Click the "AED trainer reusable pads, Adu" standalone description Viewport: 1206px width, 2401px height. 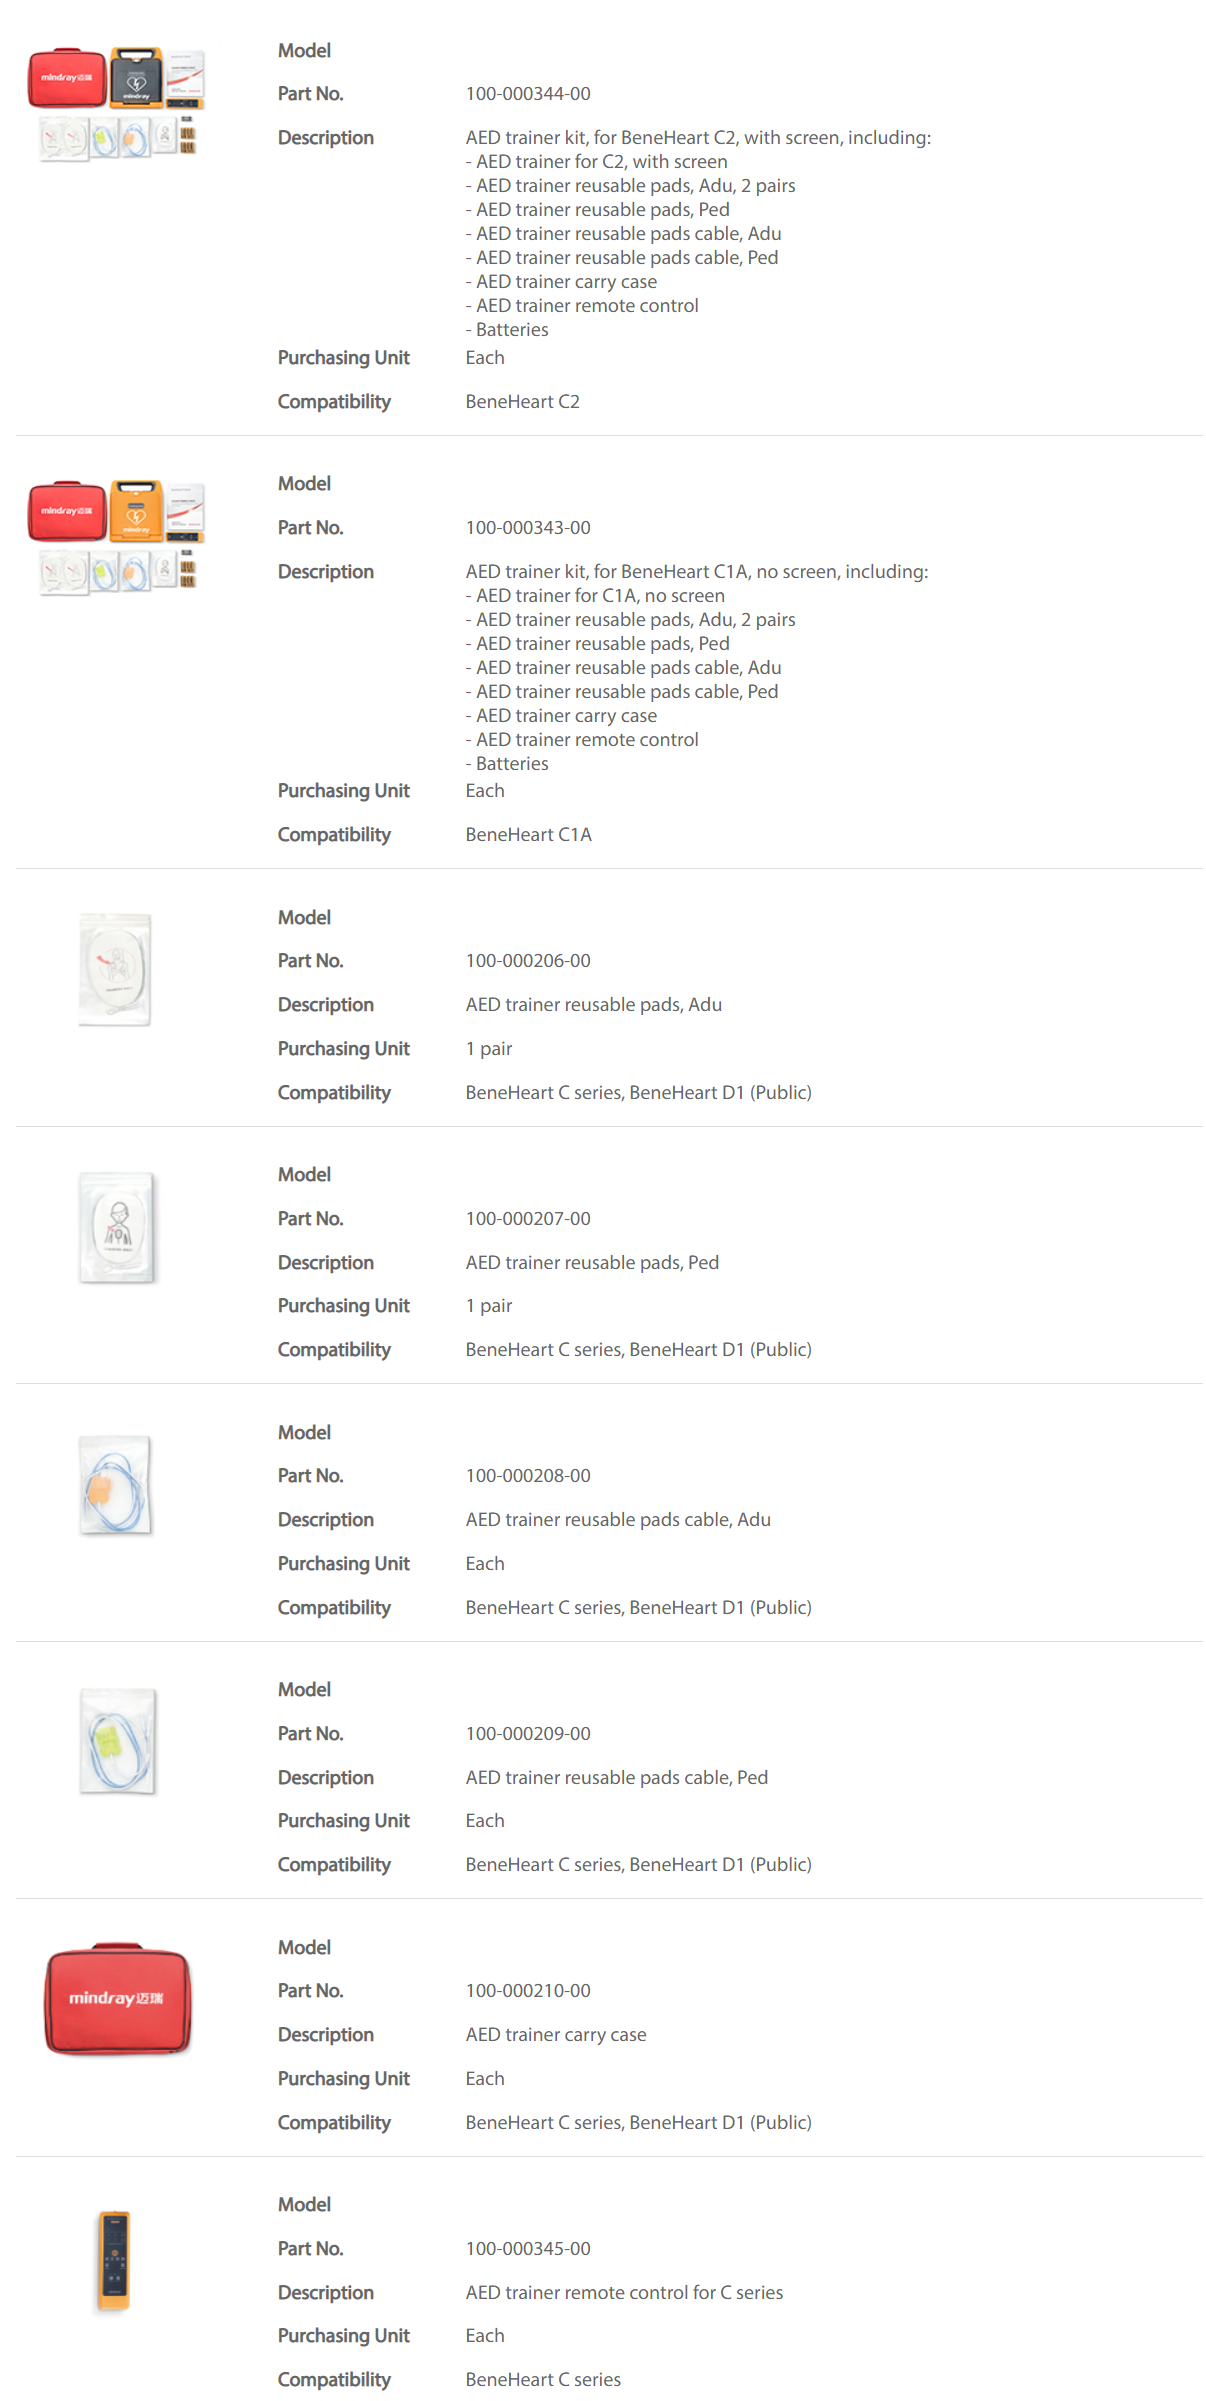click(x=593, y=1005)
